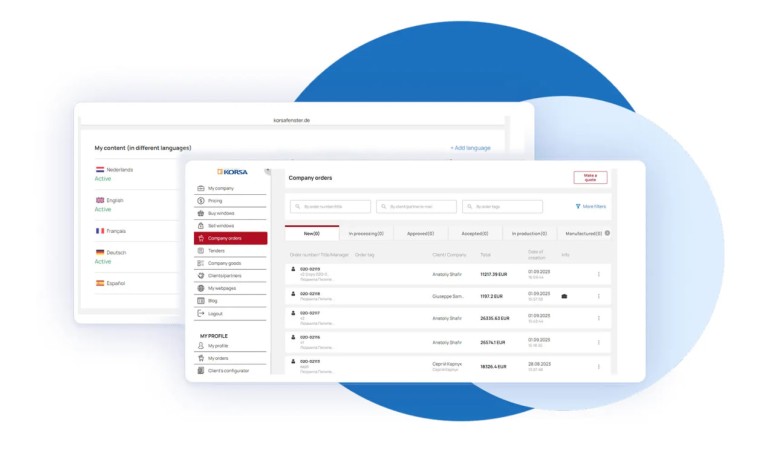Click the order number search field
Screen dimensions: 774x455
pos(330,207)
